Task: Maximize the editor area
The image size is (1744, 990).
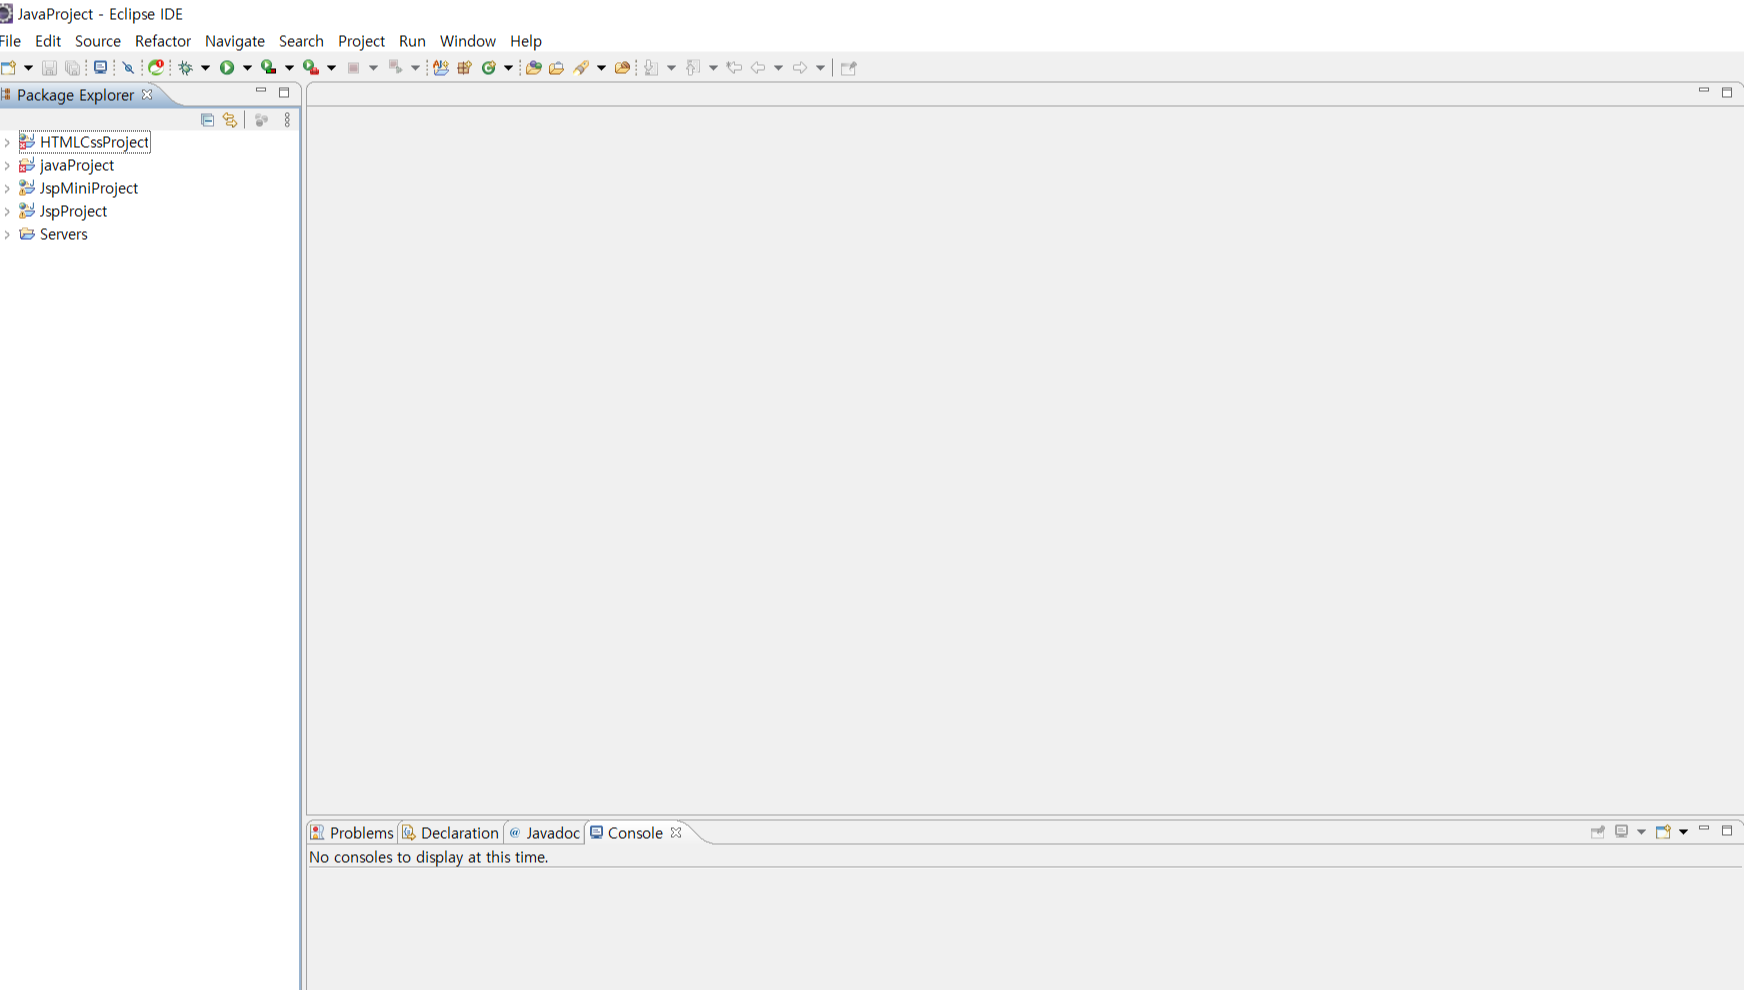Action: click(x=1727, y=92)
